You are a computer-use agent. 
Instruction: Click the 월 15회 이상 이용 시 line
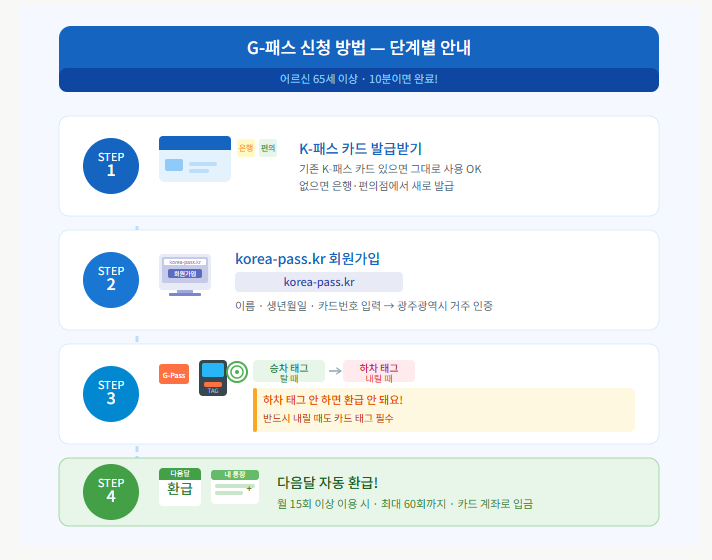click(x=405, y=504)
